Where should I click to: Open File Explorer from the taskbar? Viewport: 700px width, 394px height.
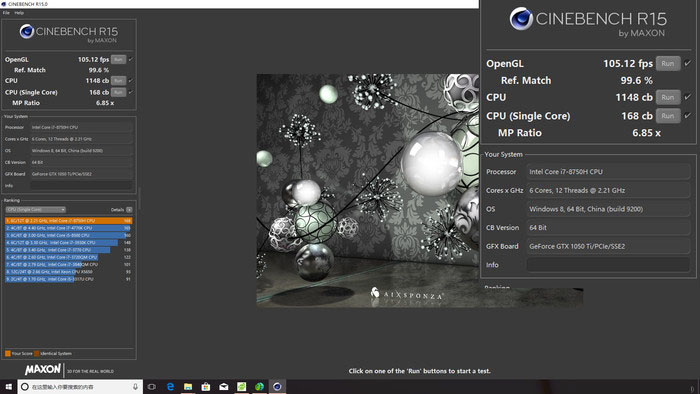pos(188,387)
